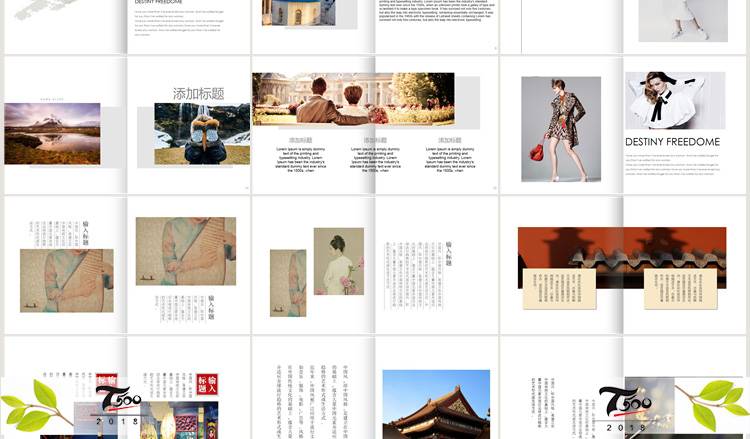750x439 pixels.
Task: Select the mountain lake landscape photo
Action: [52, 134]
